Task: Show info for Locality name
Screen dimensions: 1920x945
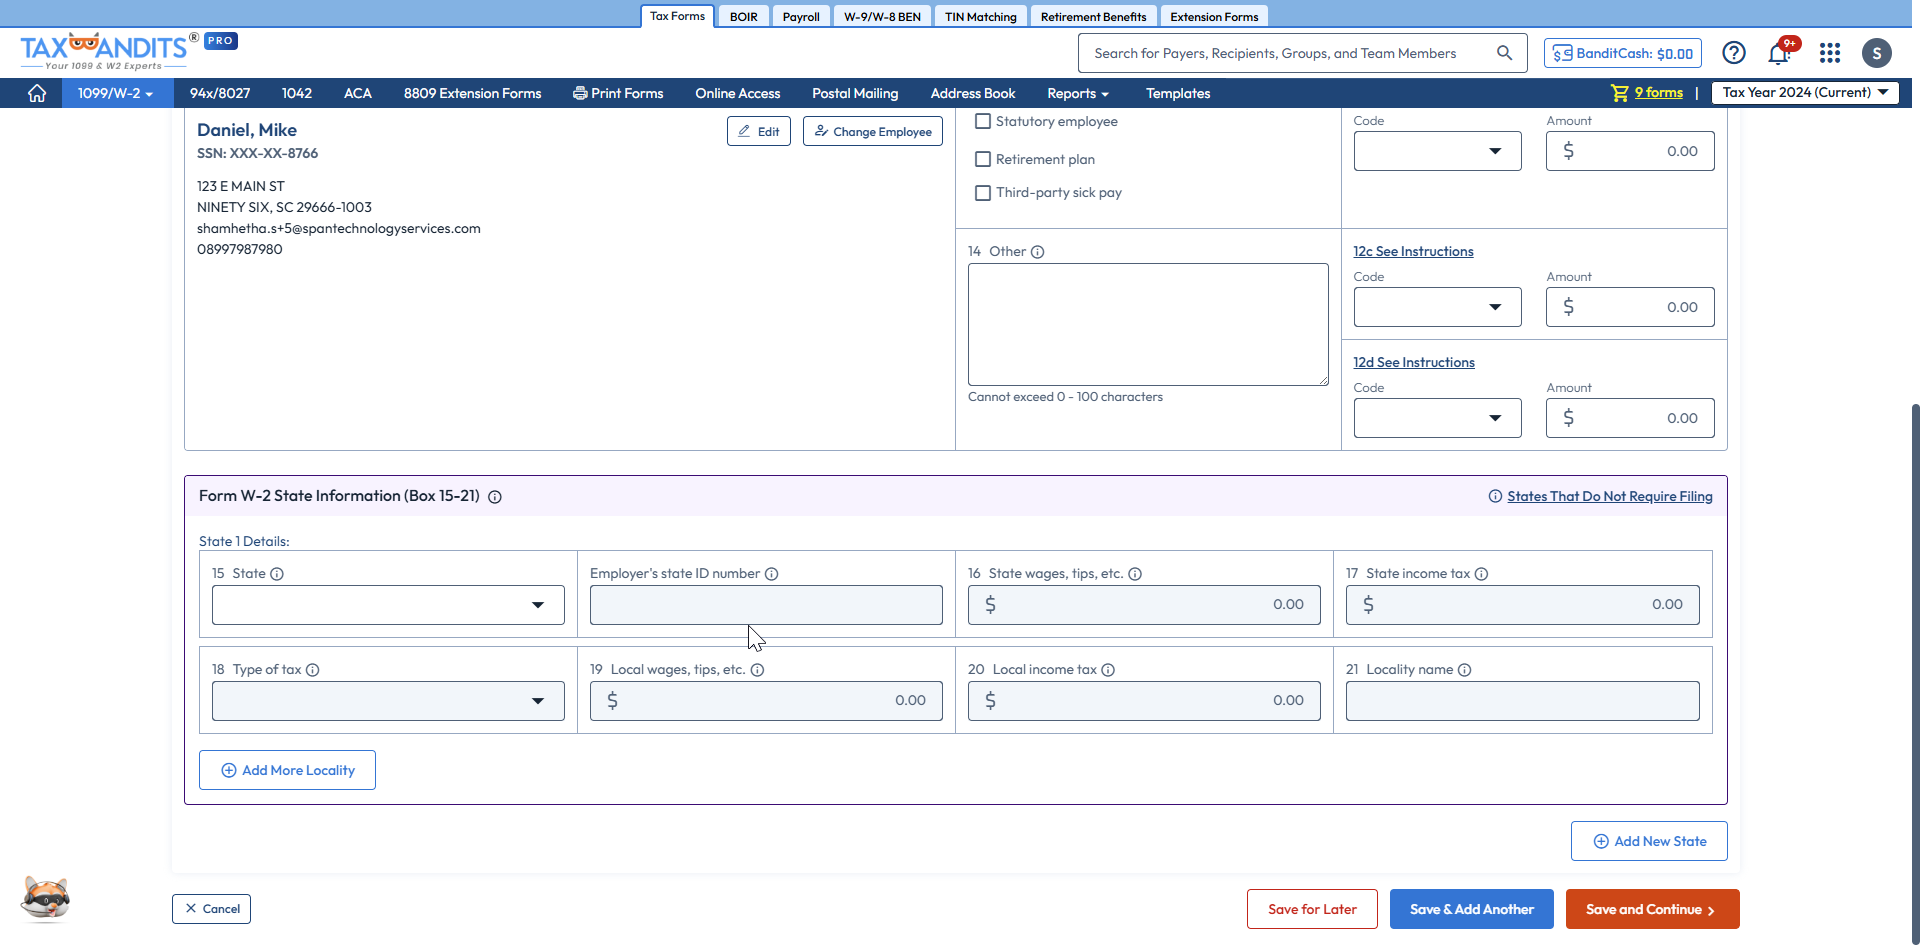Action: click(x=1465, y=670)
